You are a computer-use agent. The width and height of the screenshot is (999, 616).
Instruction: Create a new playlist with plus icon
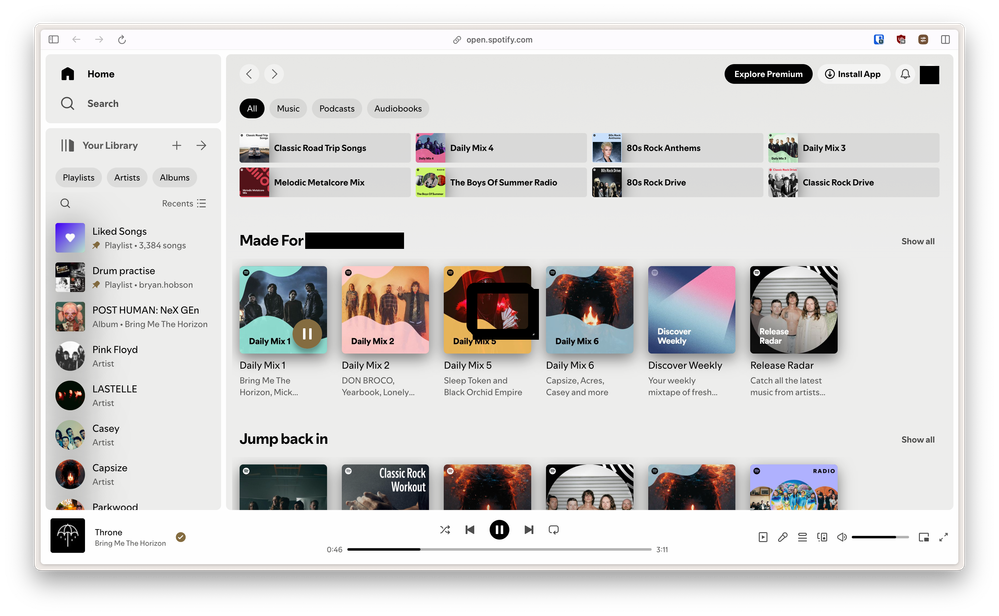pyautogui.click(x=176, y=145)
